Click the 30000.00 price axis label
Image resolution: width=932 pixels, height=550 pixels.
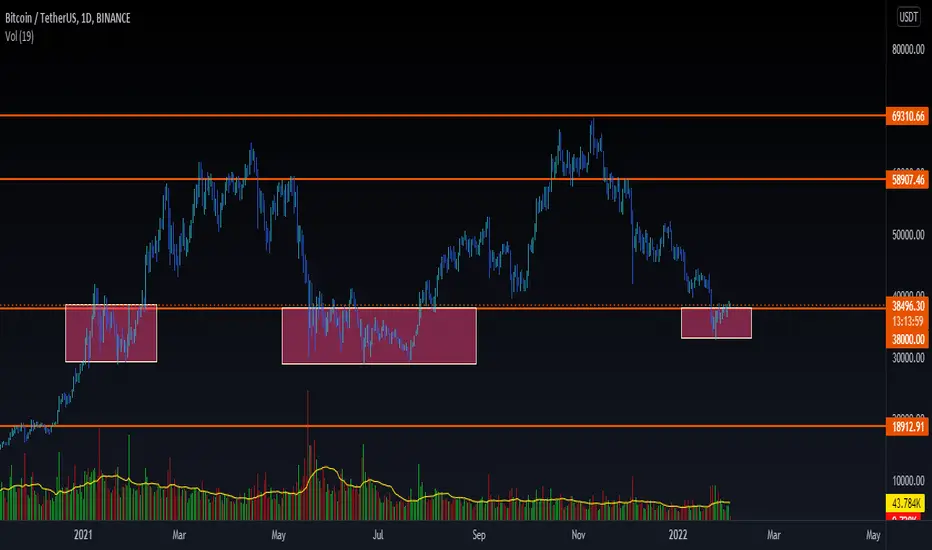click(908, 358)
